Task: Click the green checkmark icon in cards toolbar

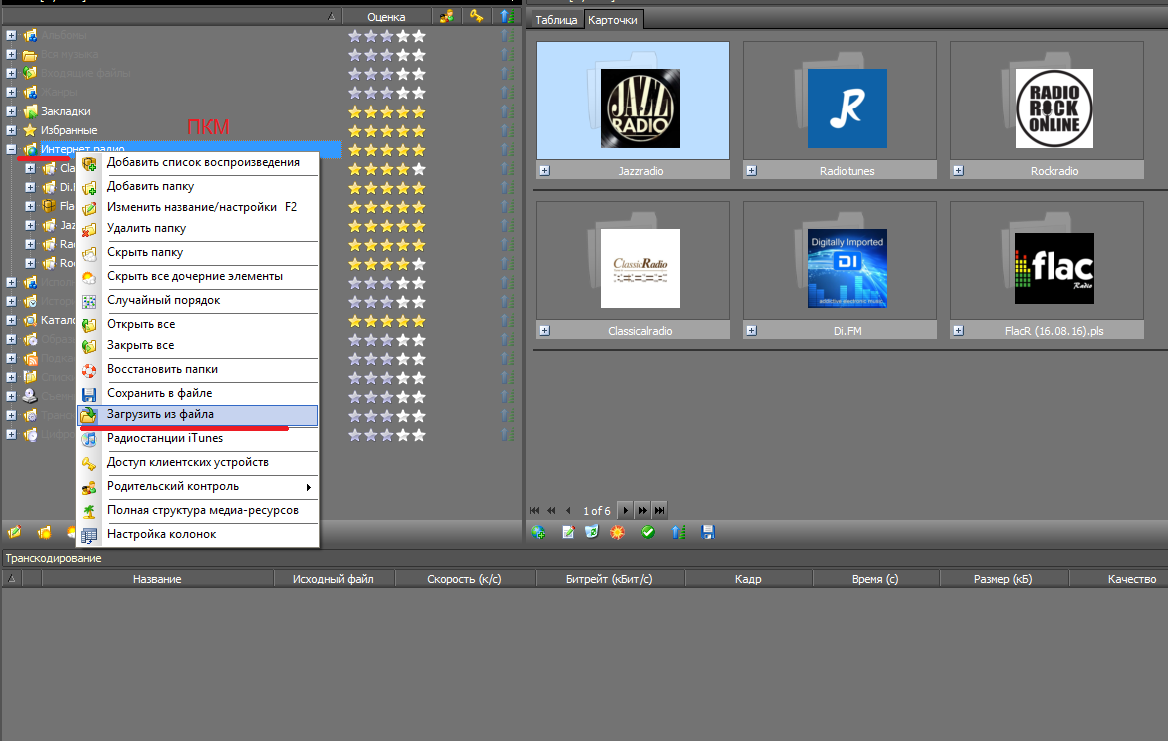Action: [647, 533]
